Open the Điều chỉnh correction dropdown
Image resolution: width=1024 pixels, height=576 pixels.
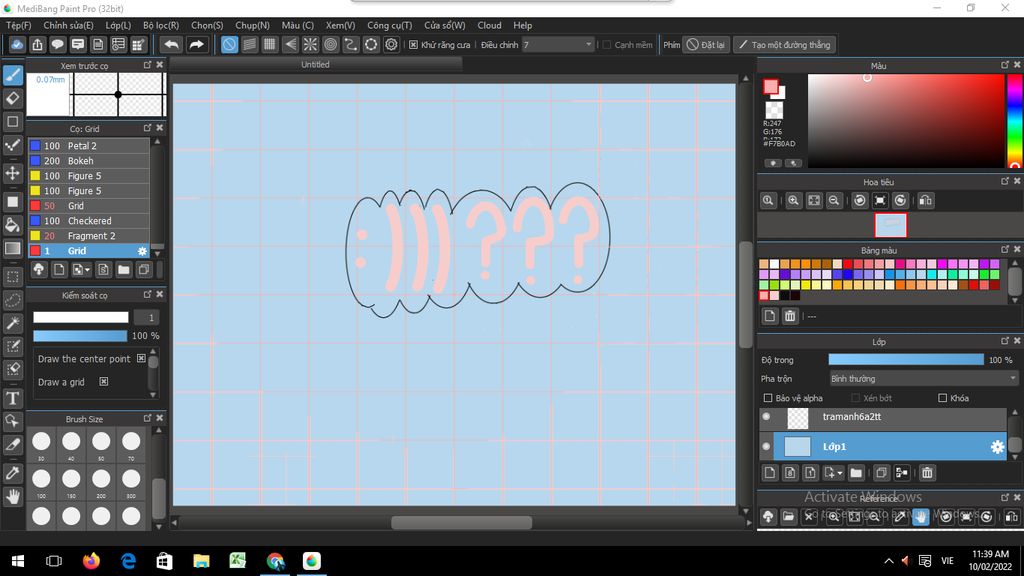point(558,44)
